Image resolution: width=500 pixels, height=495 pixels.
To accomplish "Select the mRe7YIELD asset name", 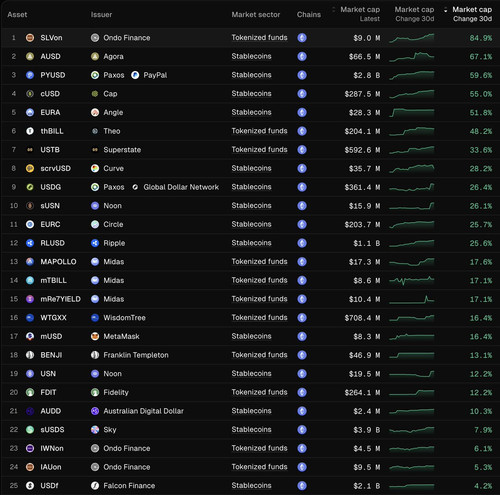I will 60,299.
